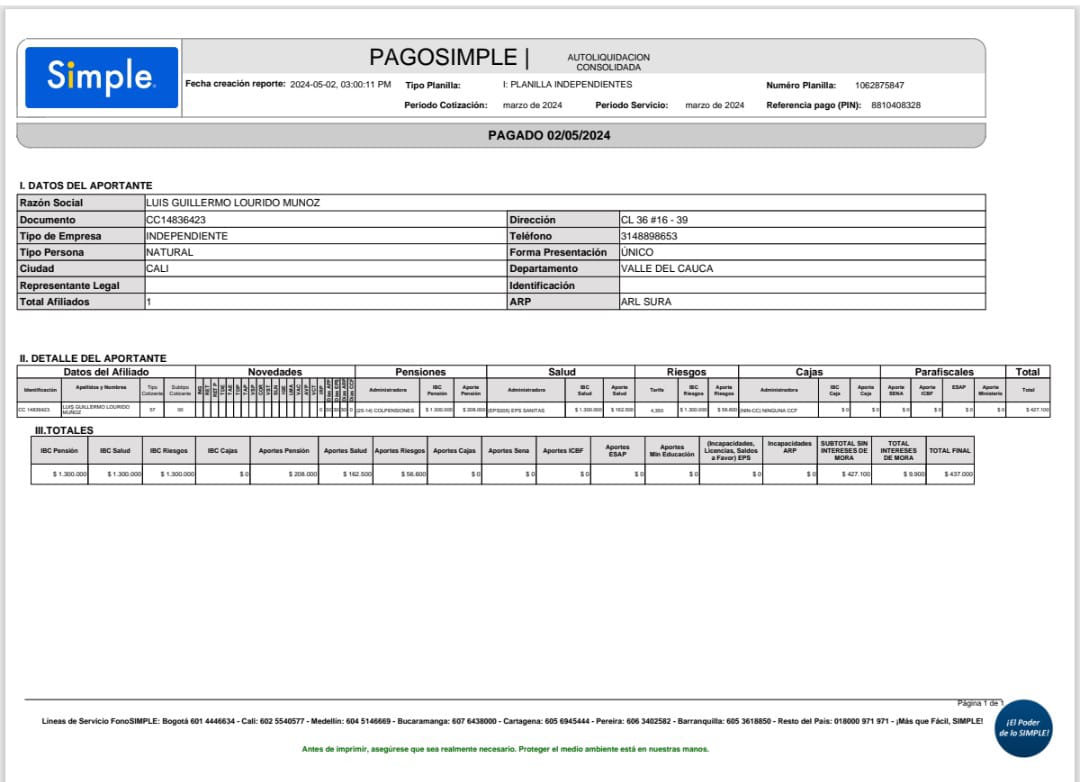Click the Simple logo in the header
Viewport: 1080px width, 782px height.
(101, 77)
